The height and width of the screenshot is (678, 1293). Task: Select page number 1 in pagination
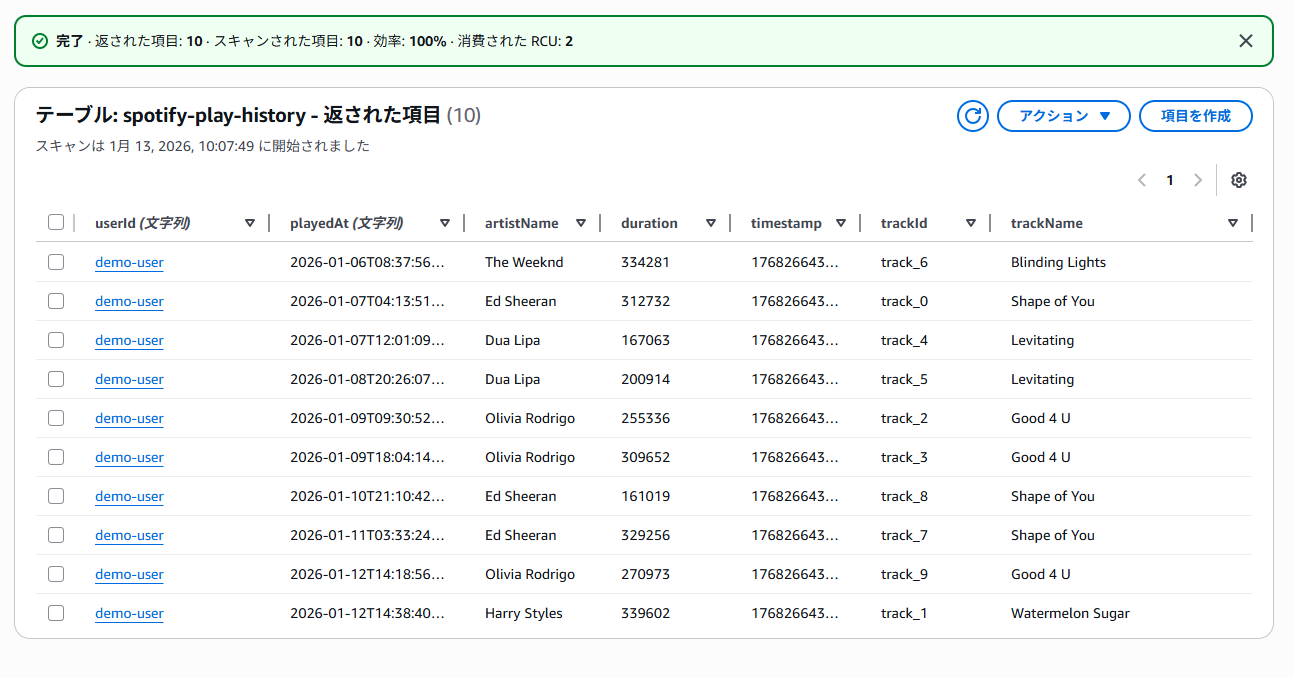point(1169,180)
